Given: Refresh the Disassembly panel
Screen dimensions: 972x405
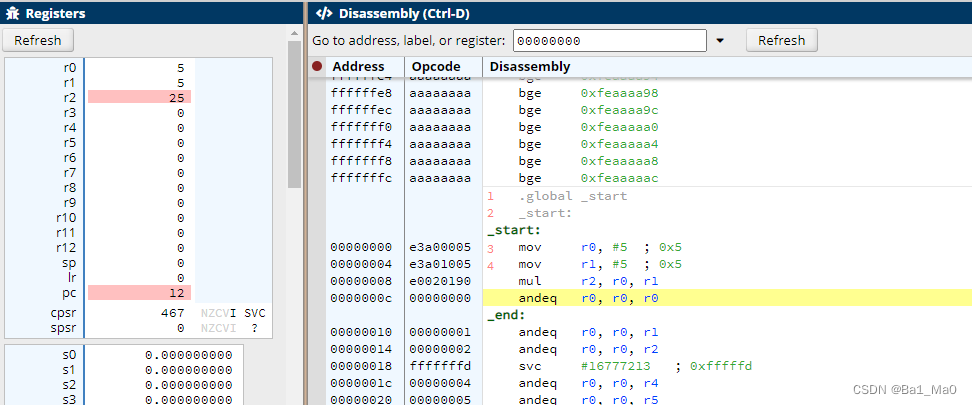Looking at the screenshot, I should [782, 40].
